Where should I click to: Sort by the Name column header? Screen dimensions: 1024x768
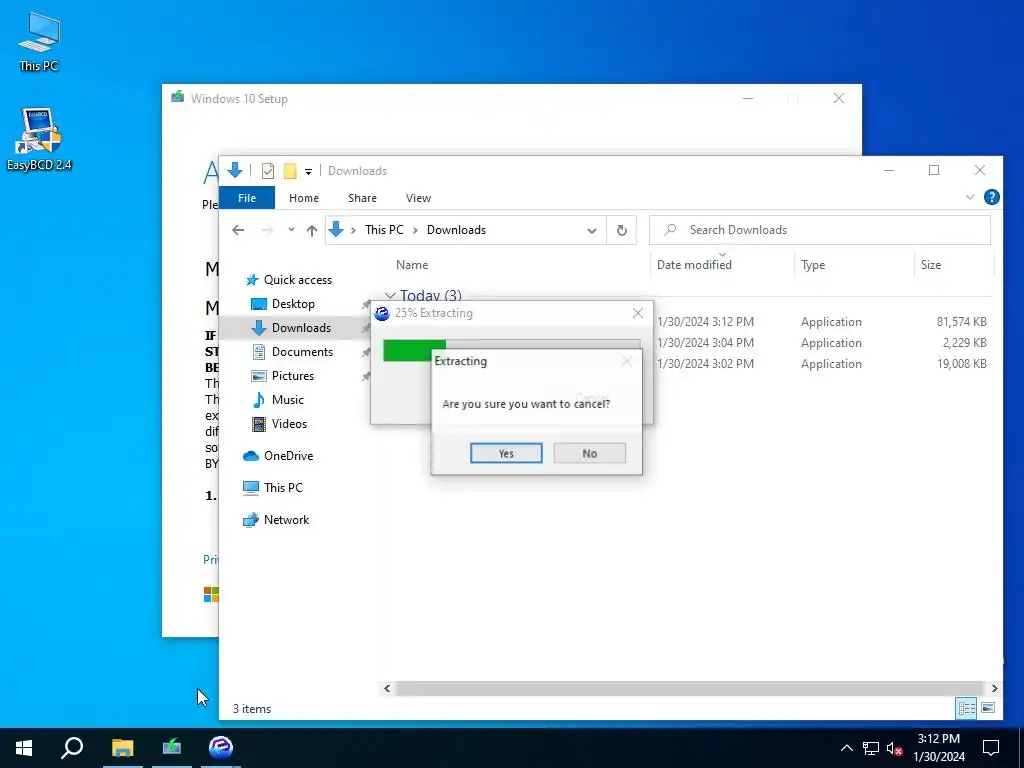(x=412, y=264)
